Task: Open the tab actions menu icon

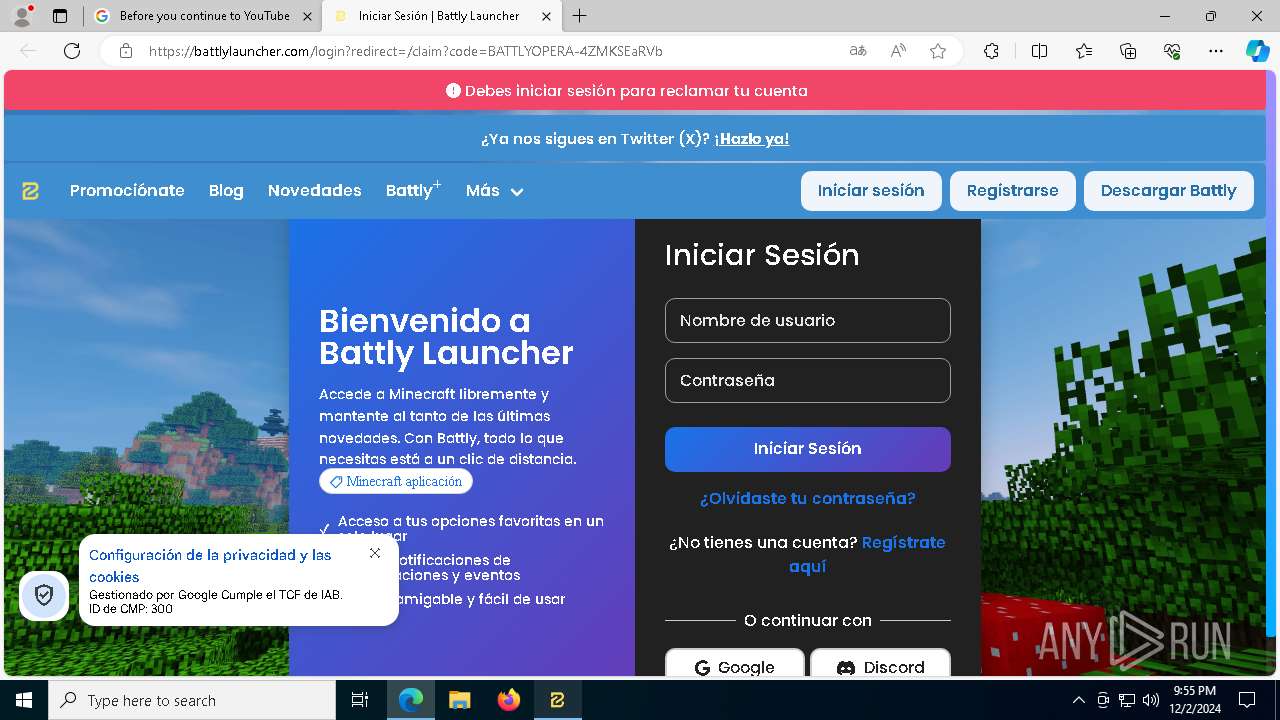Action: click(x=60, y=16)
